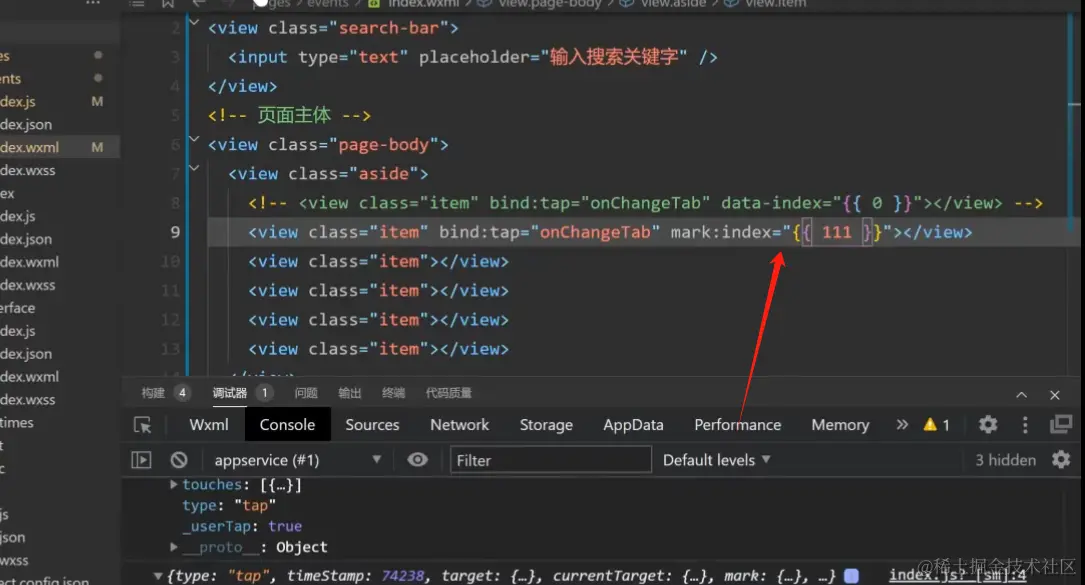Open appservice (#1) context dropdown
This screenshot has width=1085, height=585.
[298, 460]
